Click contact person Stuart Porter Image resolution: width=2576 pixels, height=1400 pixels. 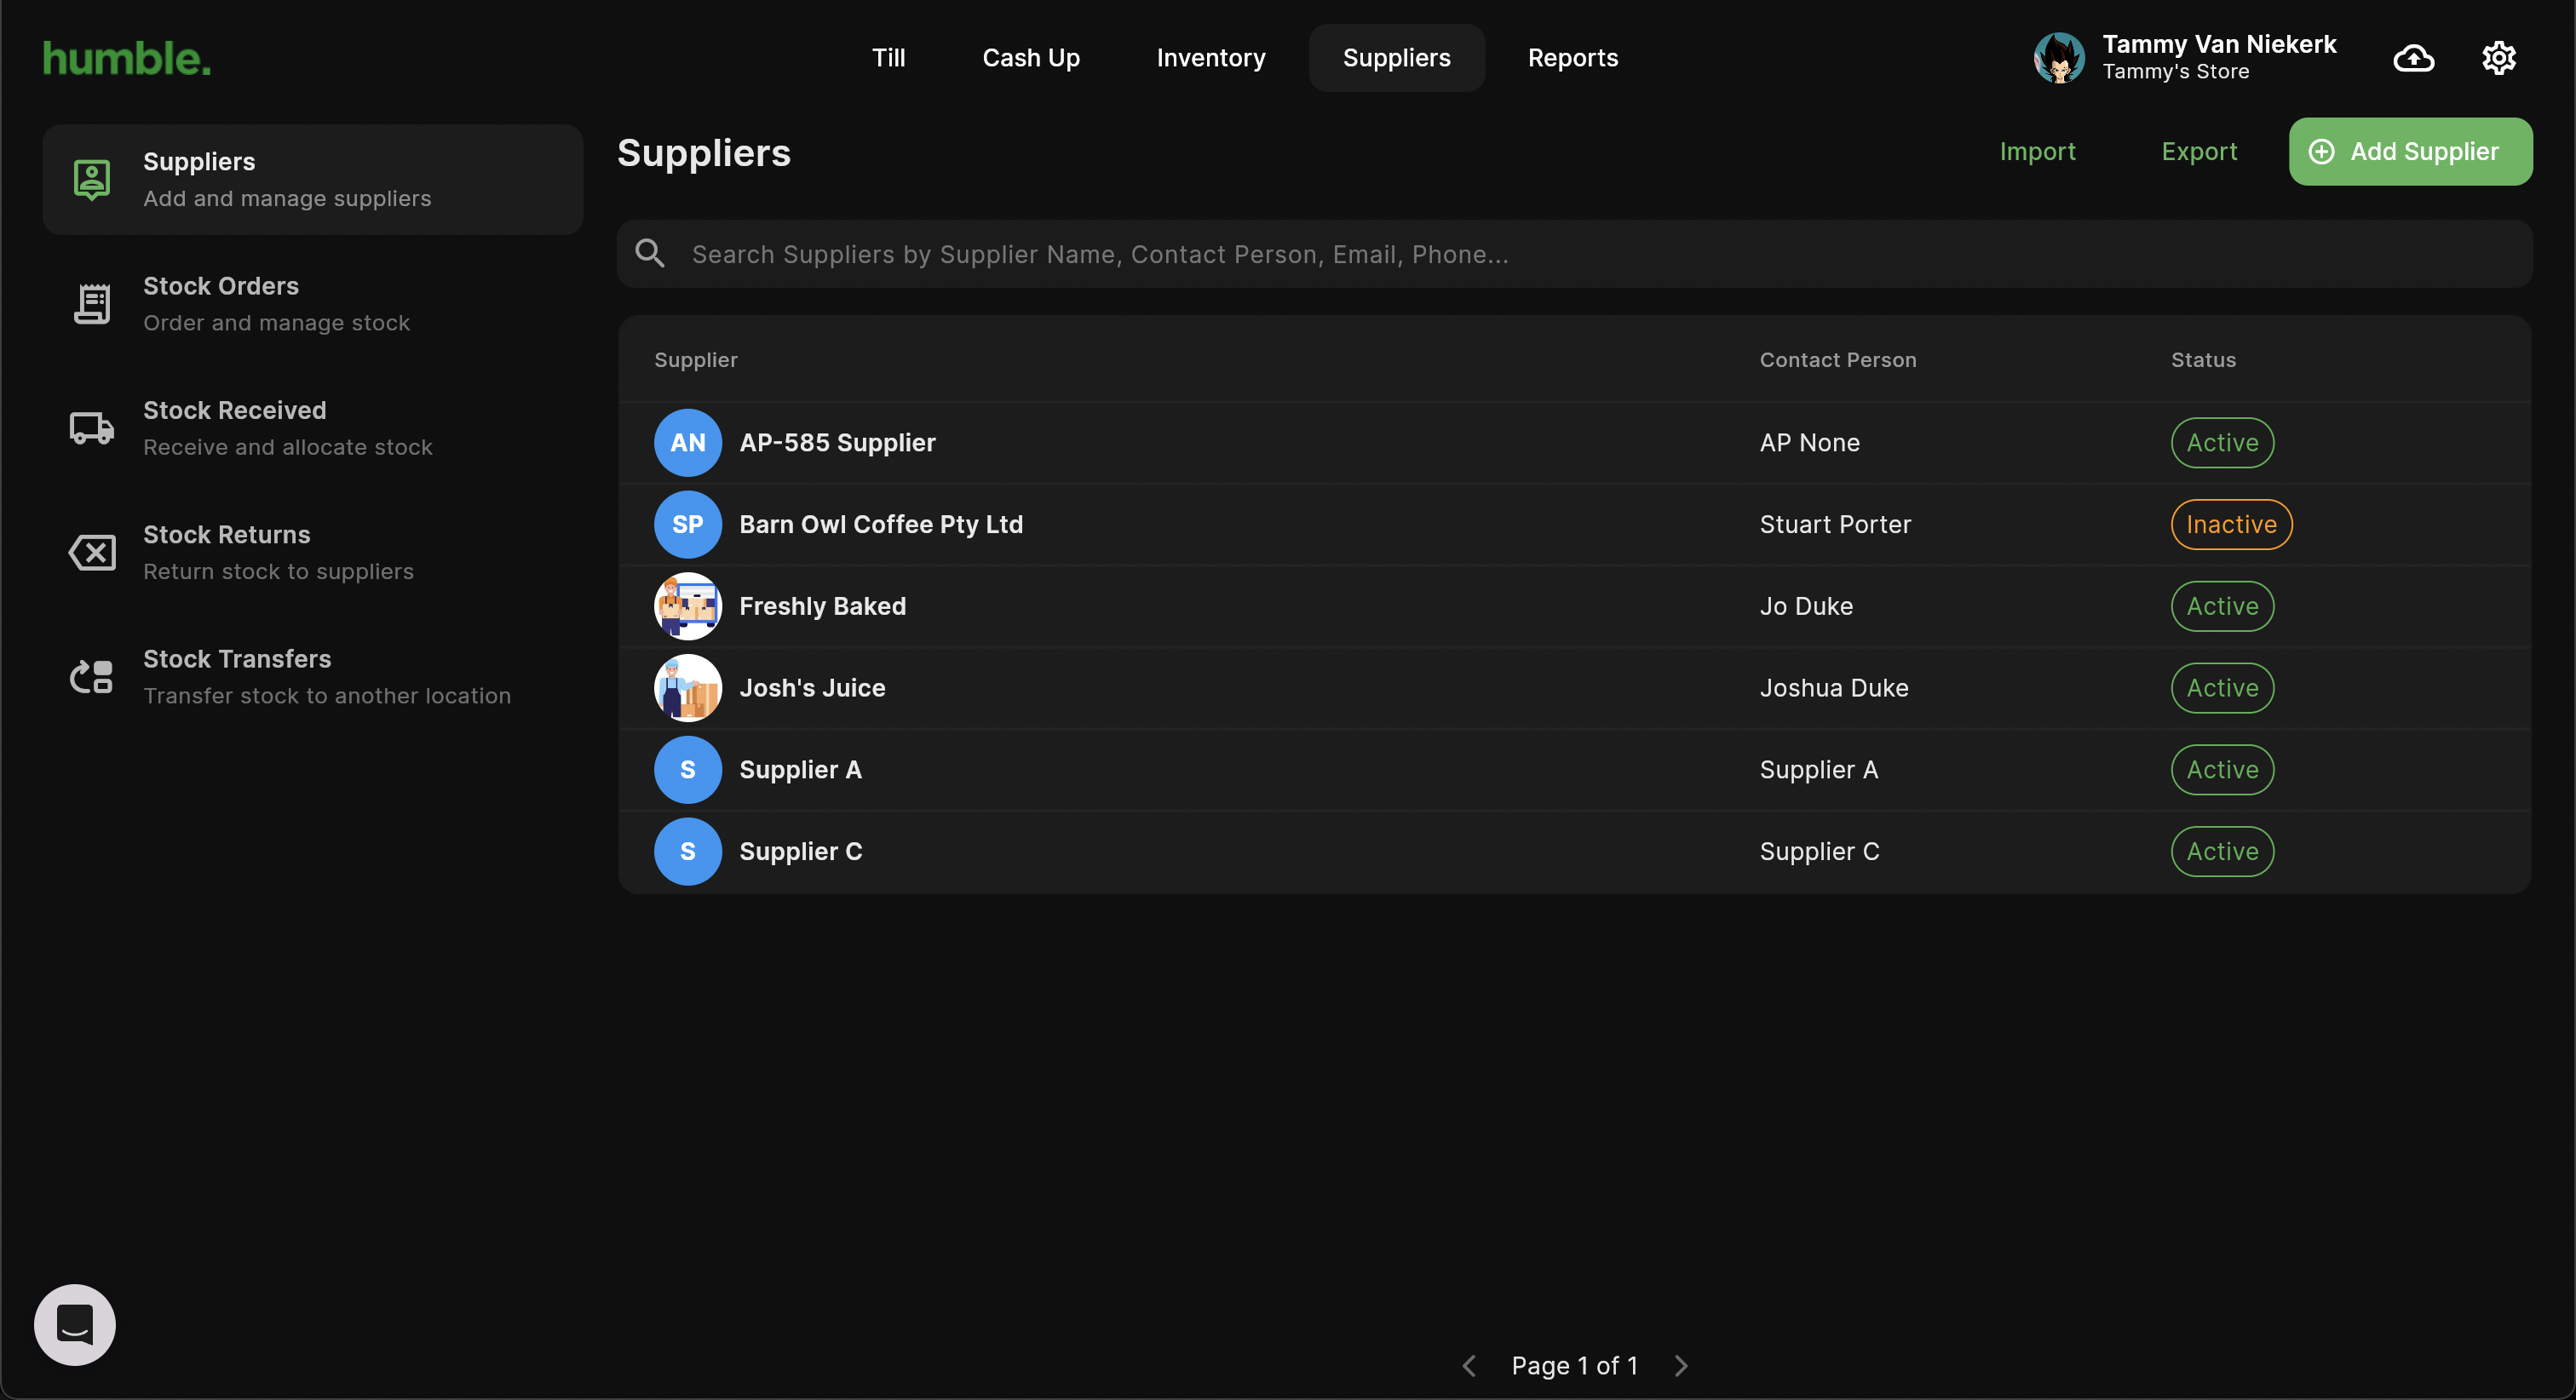(1835, 525)
